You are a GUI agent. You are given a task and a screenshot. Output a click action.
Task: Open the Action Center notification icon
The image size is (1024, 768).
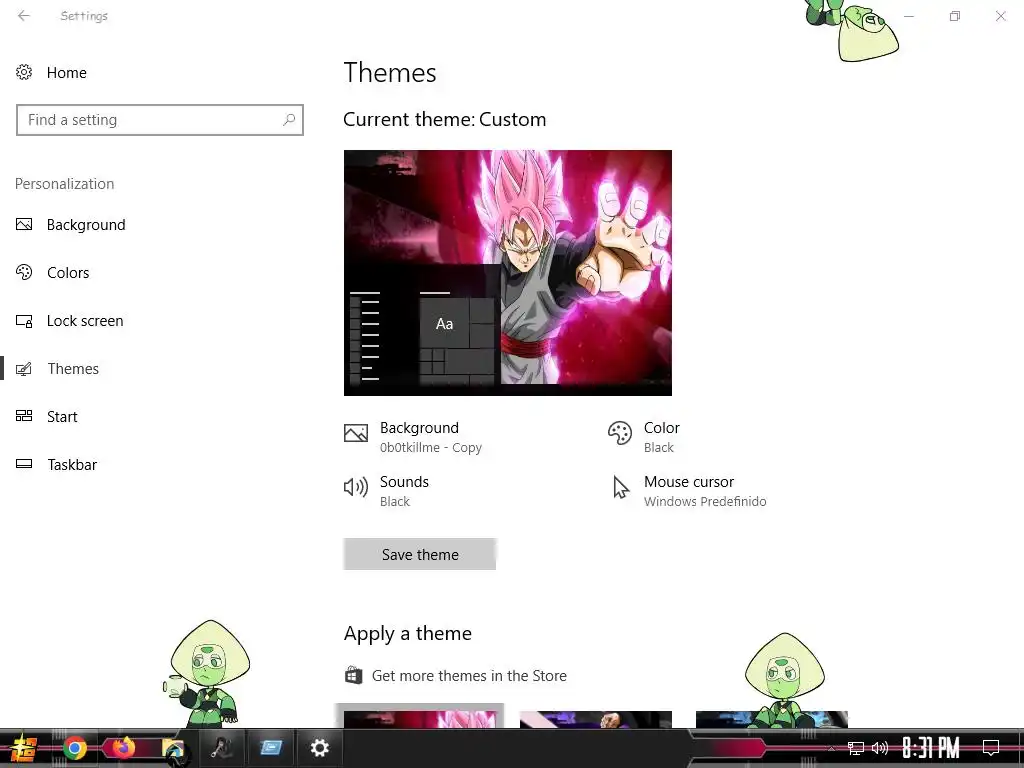[x=991, y=748]
